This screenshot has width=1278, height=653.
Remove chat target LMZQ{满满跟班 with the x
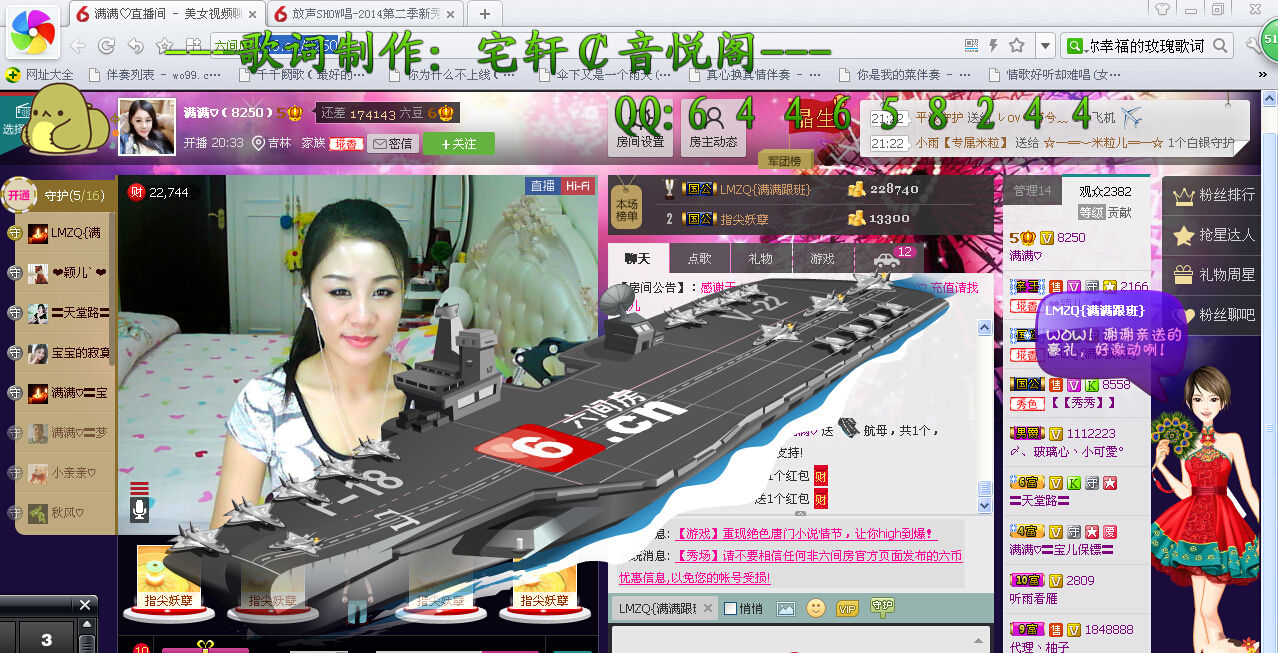point(708,608)
